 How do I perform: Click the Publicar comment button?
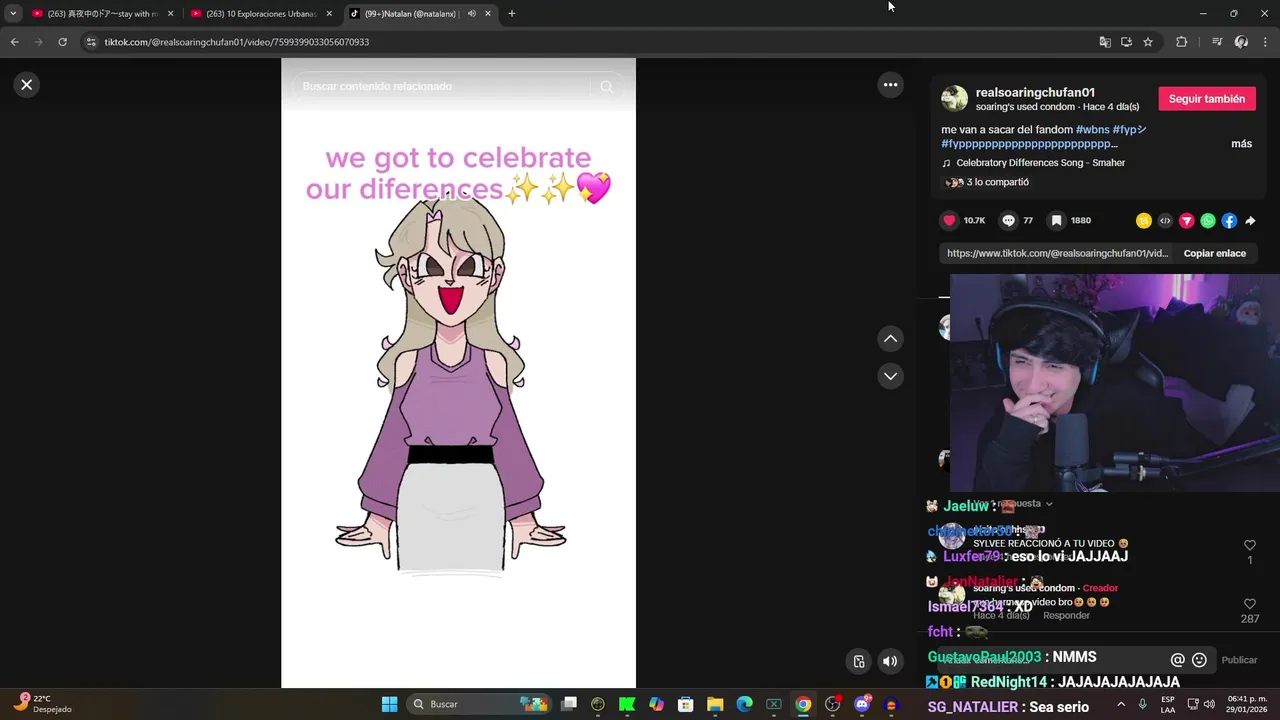[x=1239, y=660]
